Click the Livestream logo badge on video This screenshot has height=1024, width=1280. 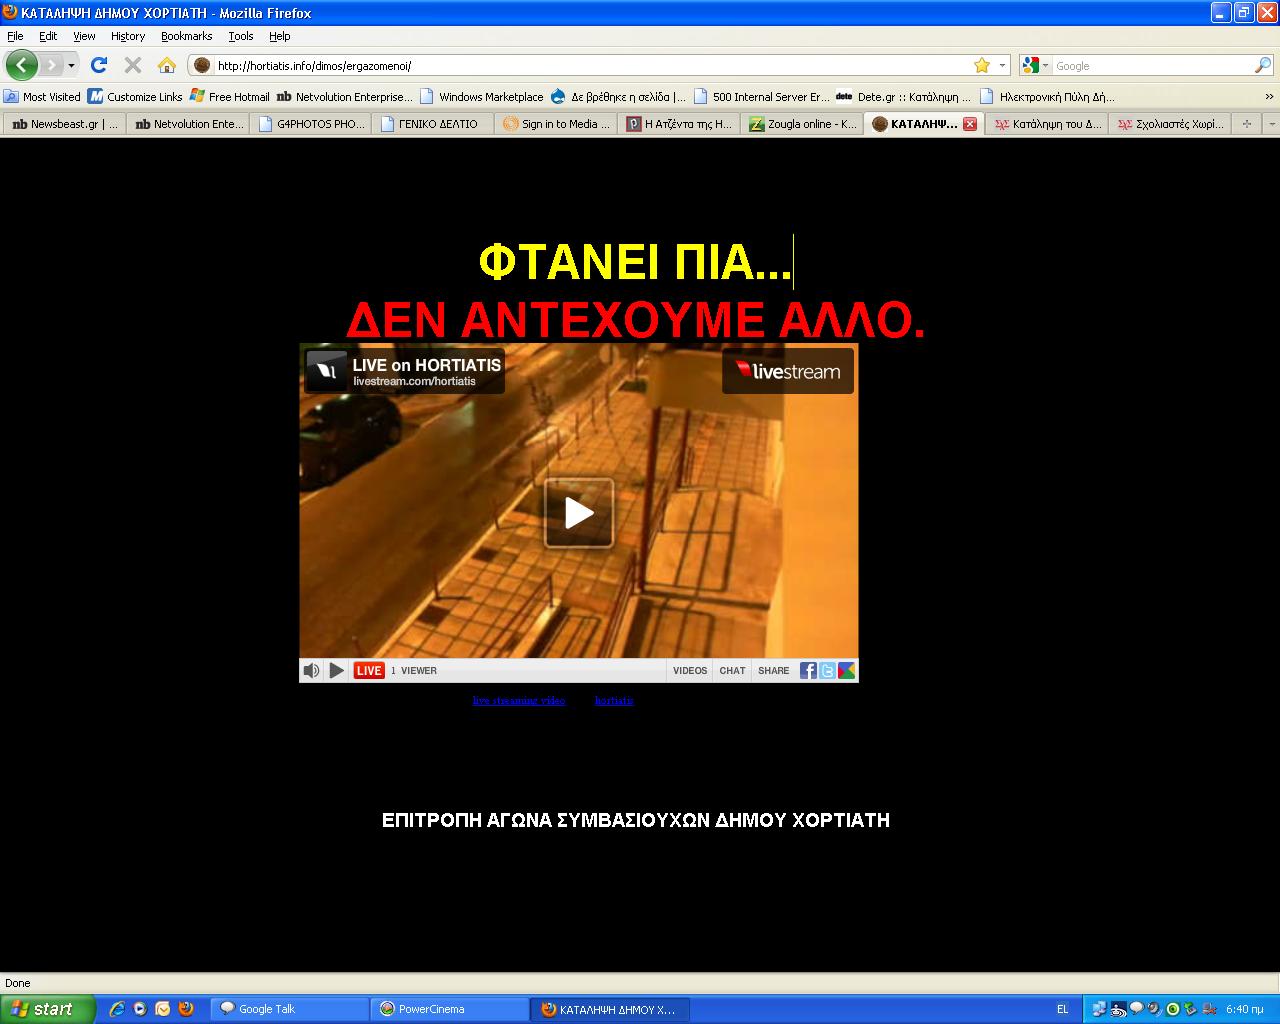[x=788, y=372]
